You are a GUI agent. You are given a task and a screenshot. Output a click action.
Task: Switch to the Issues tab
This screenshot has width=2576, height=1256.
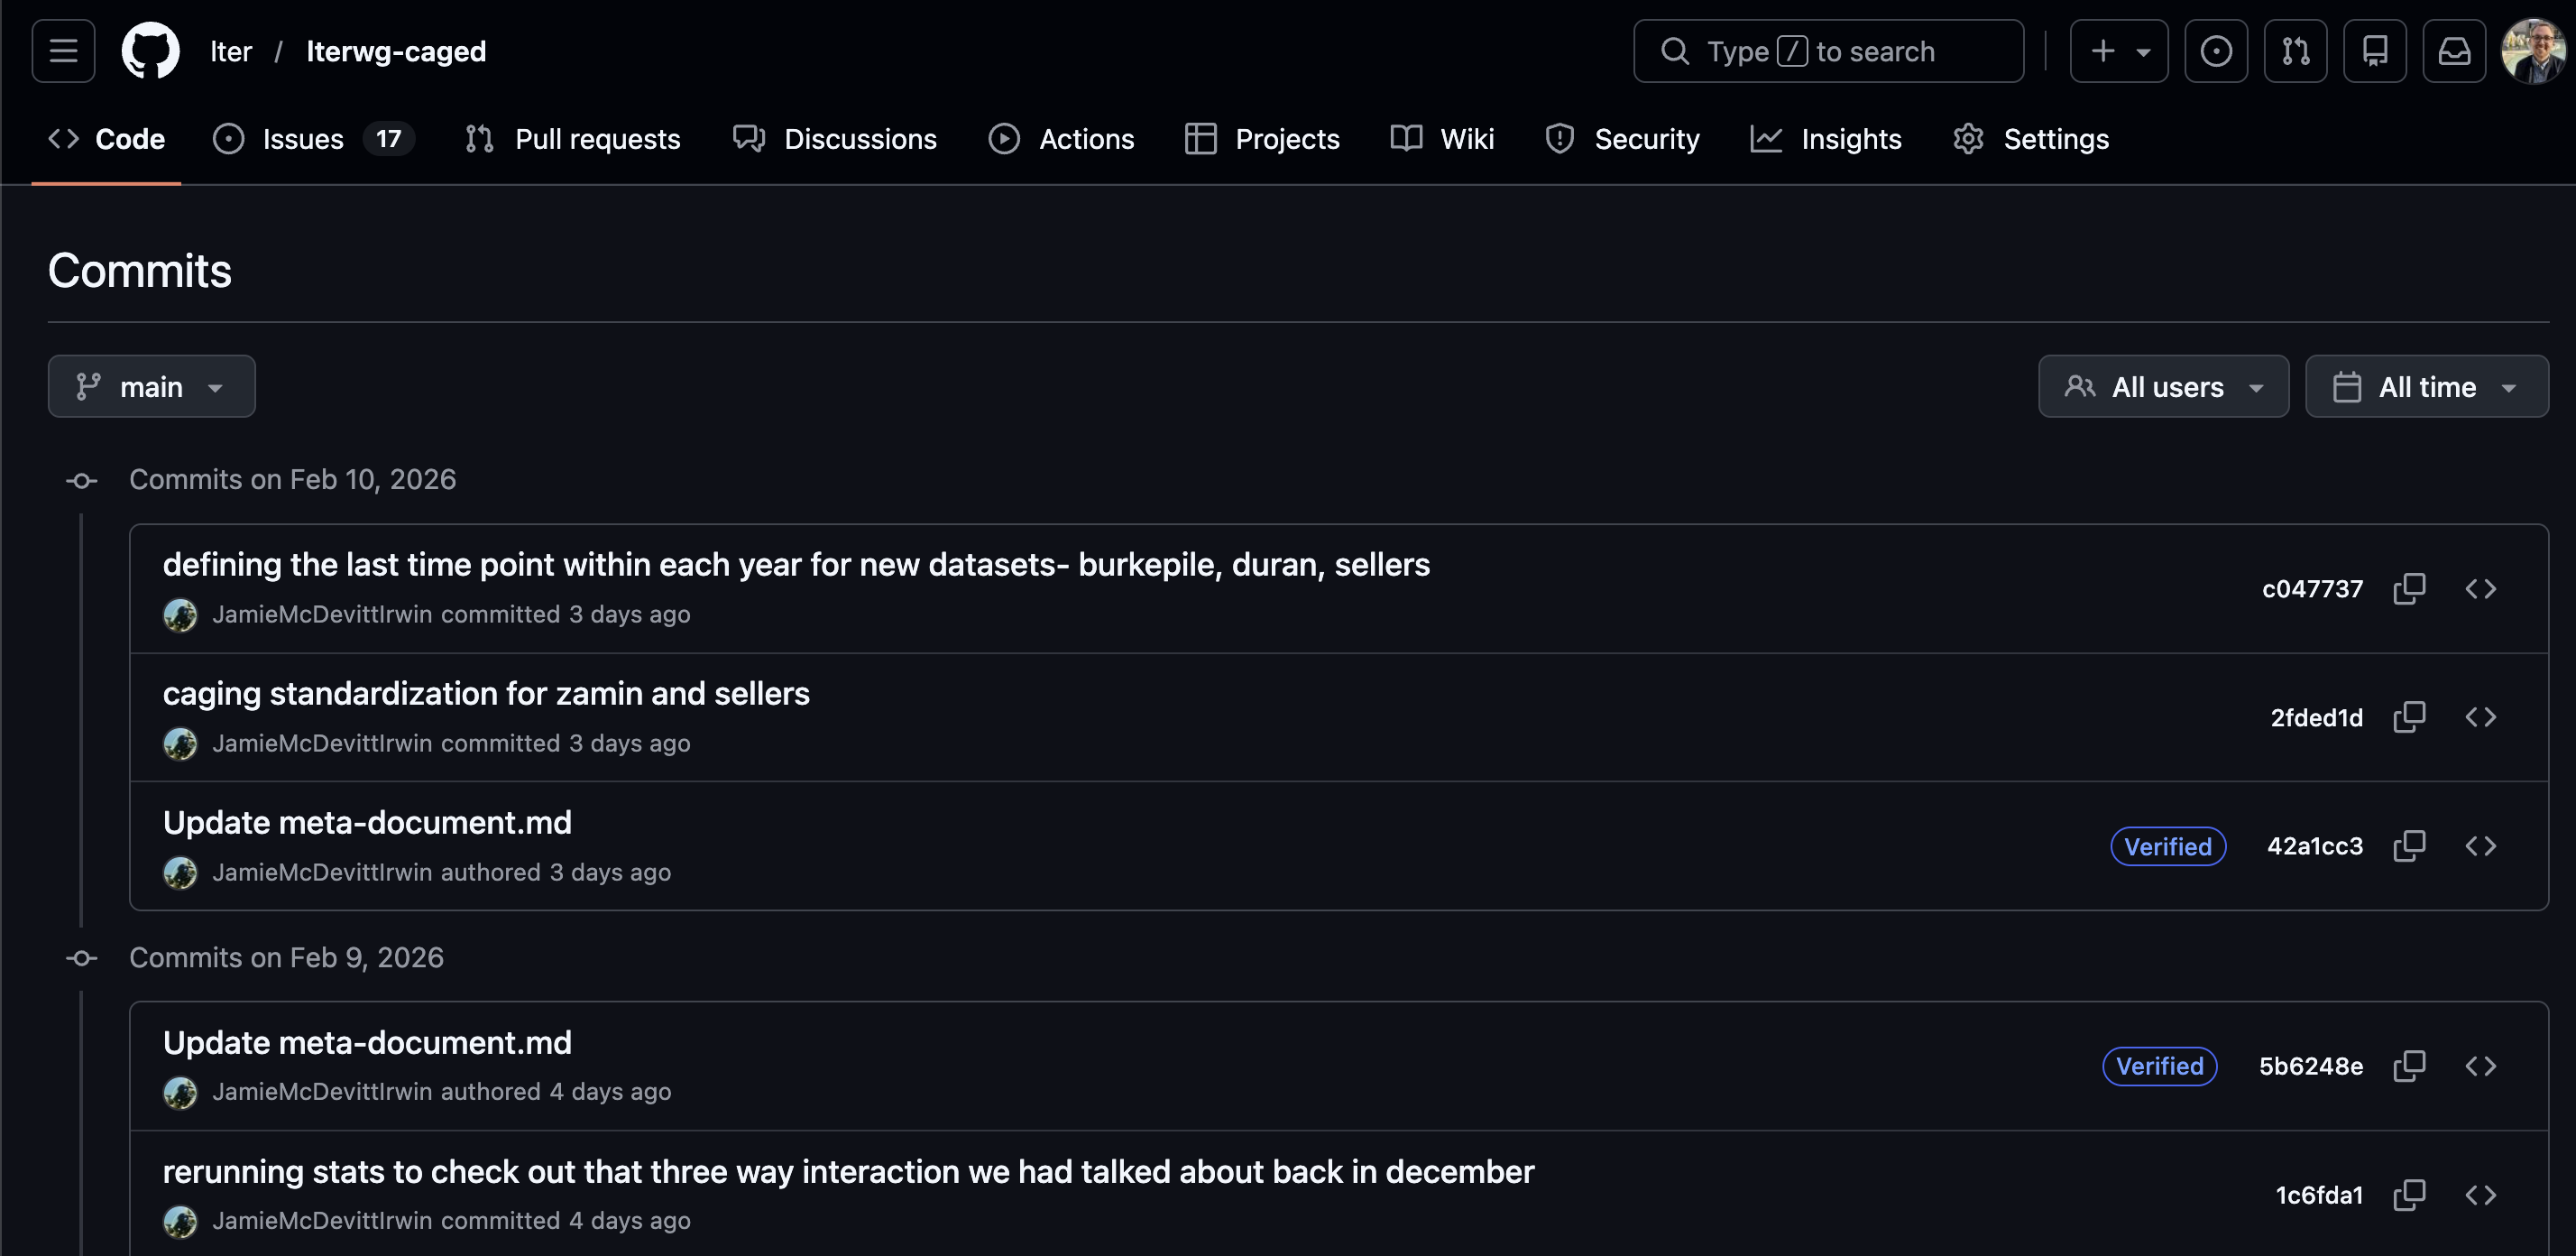pos(303,139)
